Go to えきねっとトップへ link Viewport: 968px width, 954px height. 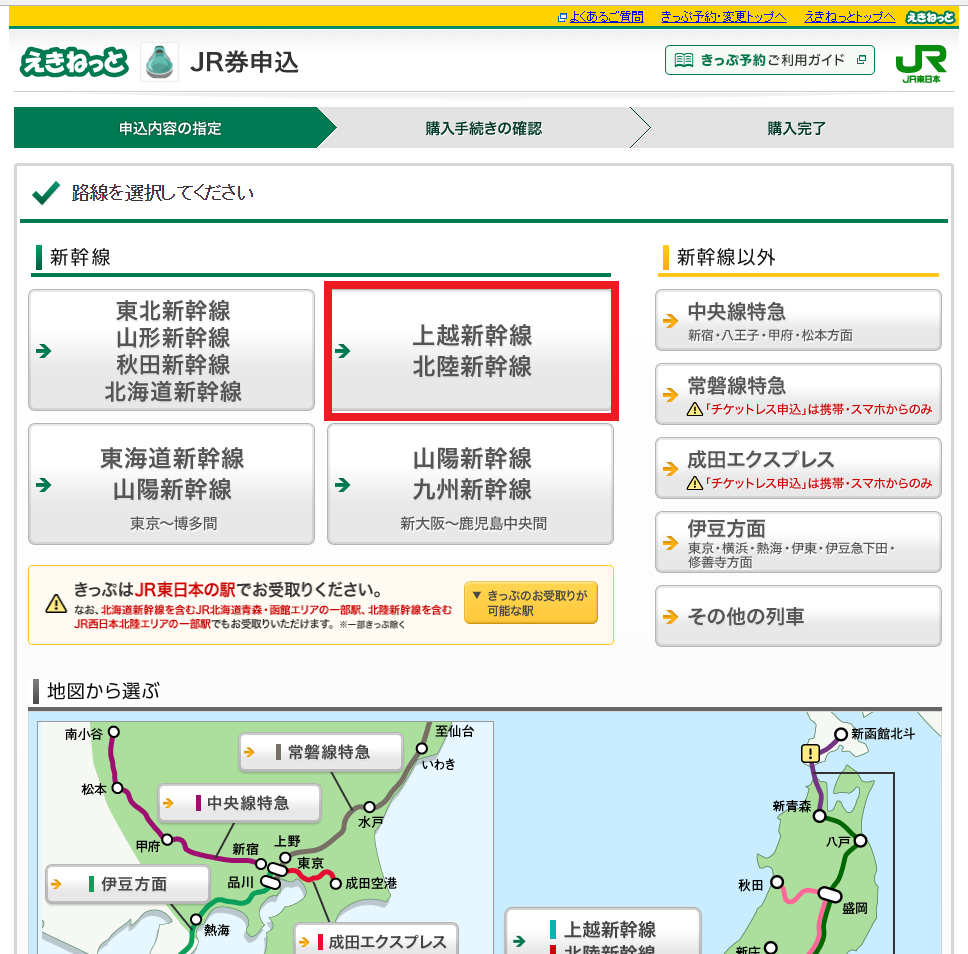click(849, 17)
